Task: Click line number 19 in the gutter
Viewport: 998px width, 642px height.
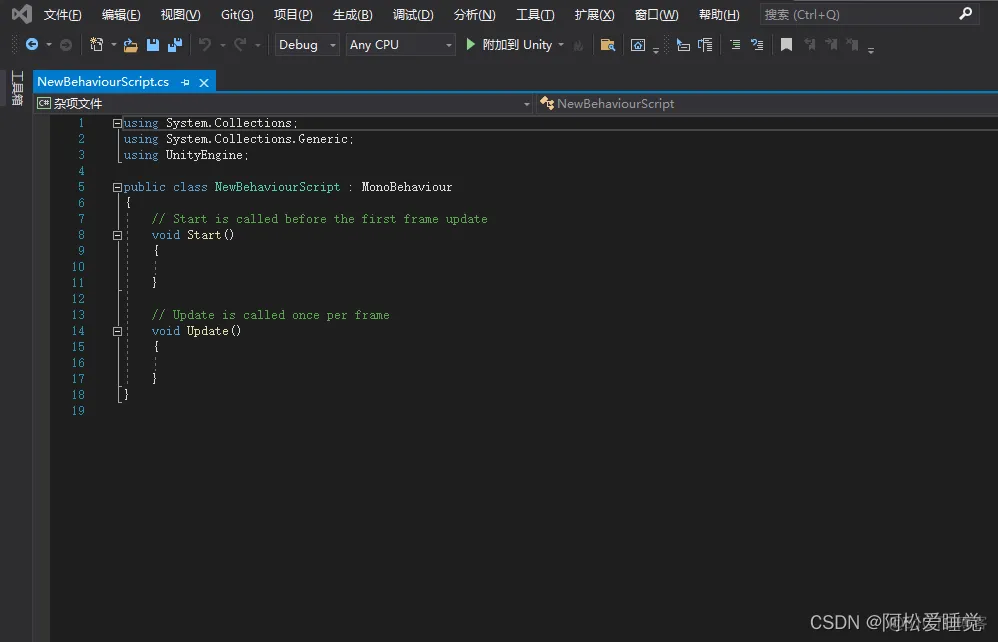Action: (78, 411)
